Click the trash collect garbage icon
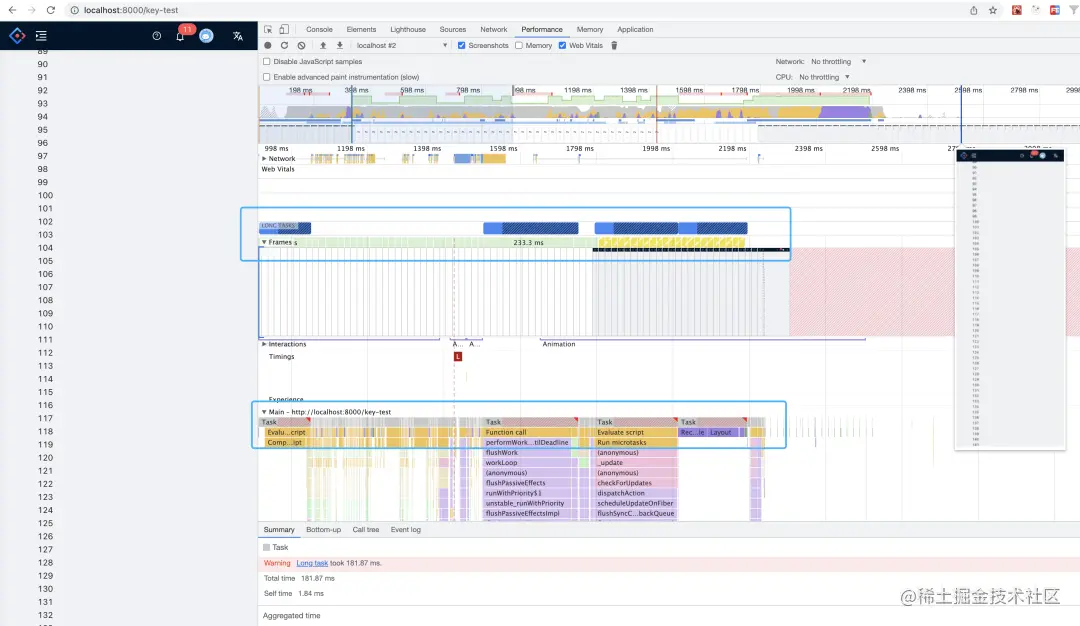Screen dimensions: 1080x626 tap(614, 45)
